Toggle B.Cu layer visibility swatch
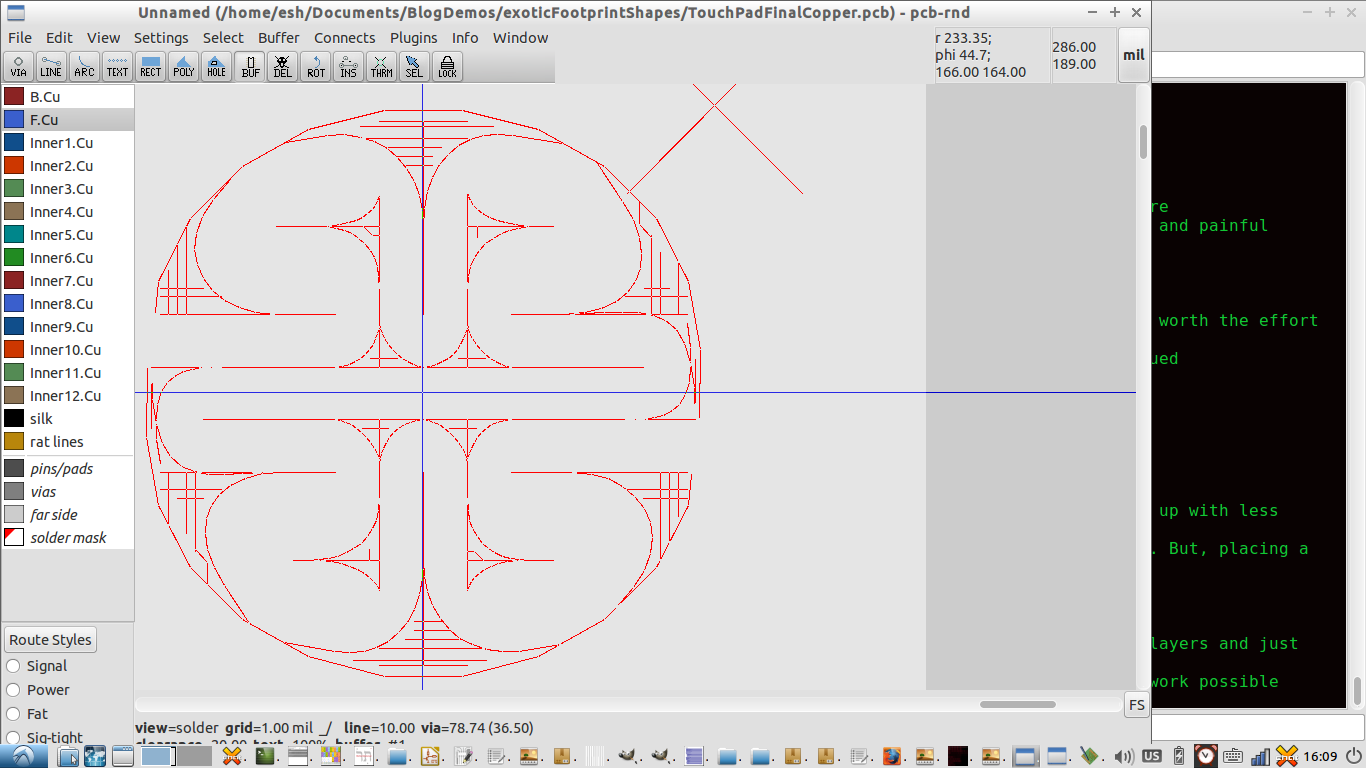 tap(14, 97)
